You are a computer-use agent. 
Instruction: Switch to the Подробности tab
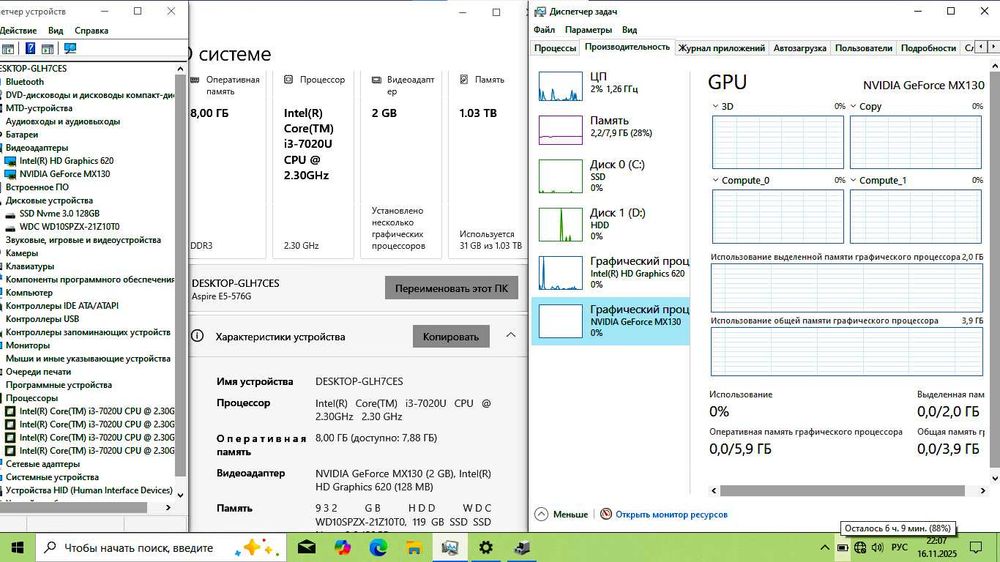(x=928, y=48)
